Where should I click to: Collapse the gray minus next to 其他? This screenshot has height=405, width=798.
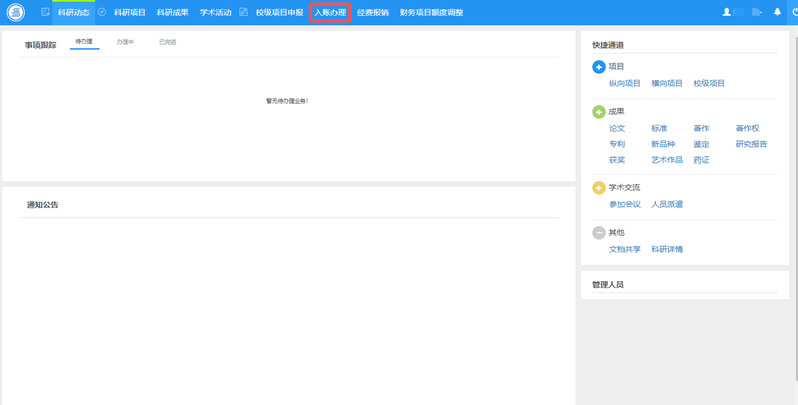click(x=599, y=232)
